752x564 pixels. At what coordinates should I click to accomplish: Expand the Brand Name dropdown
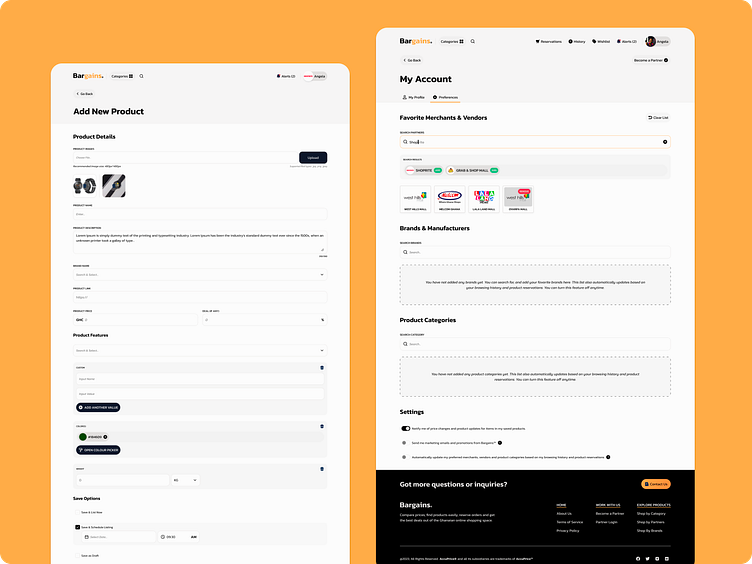(200, 275)
